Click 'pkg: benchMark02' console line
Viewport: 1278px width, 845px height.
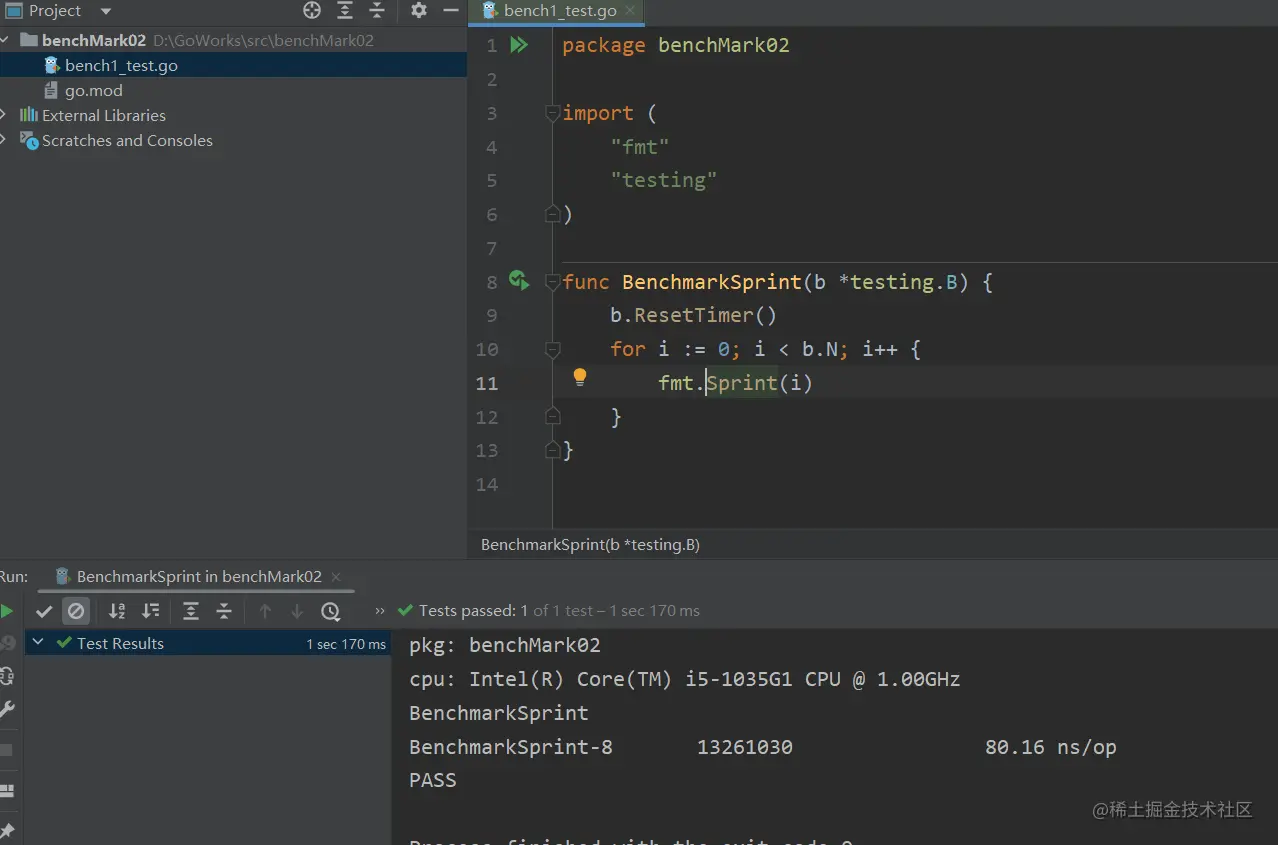coord(505,646)
